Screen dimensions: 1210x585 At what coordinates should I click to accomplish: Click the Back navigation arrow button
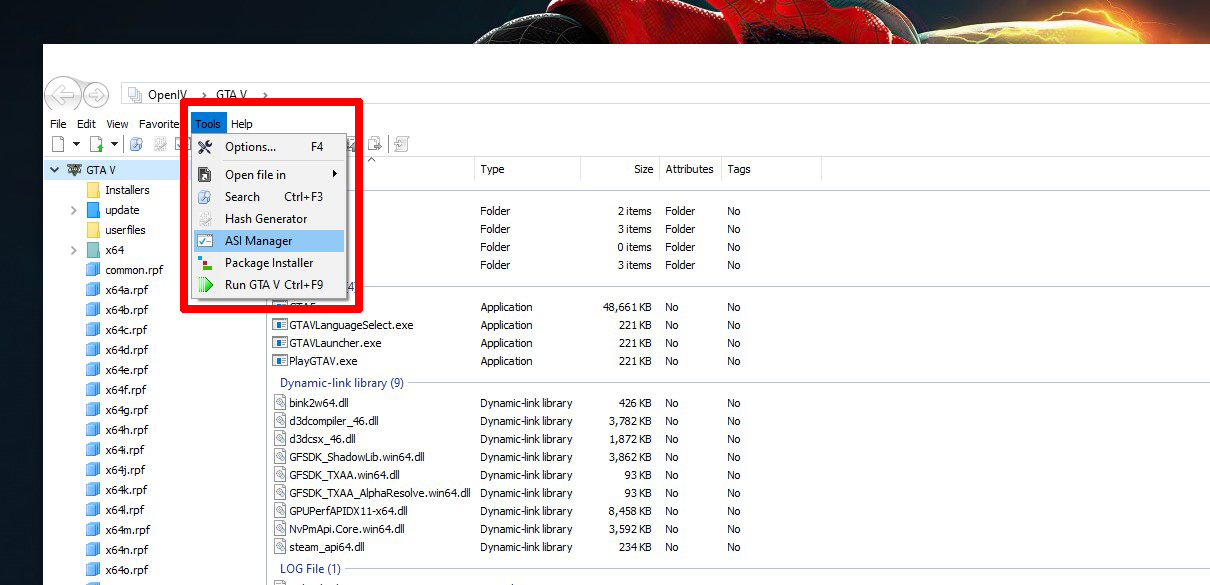62,95
